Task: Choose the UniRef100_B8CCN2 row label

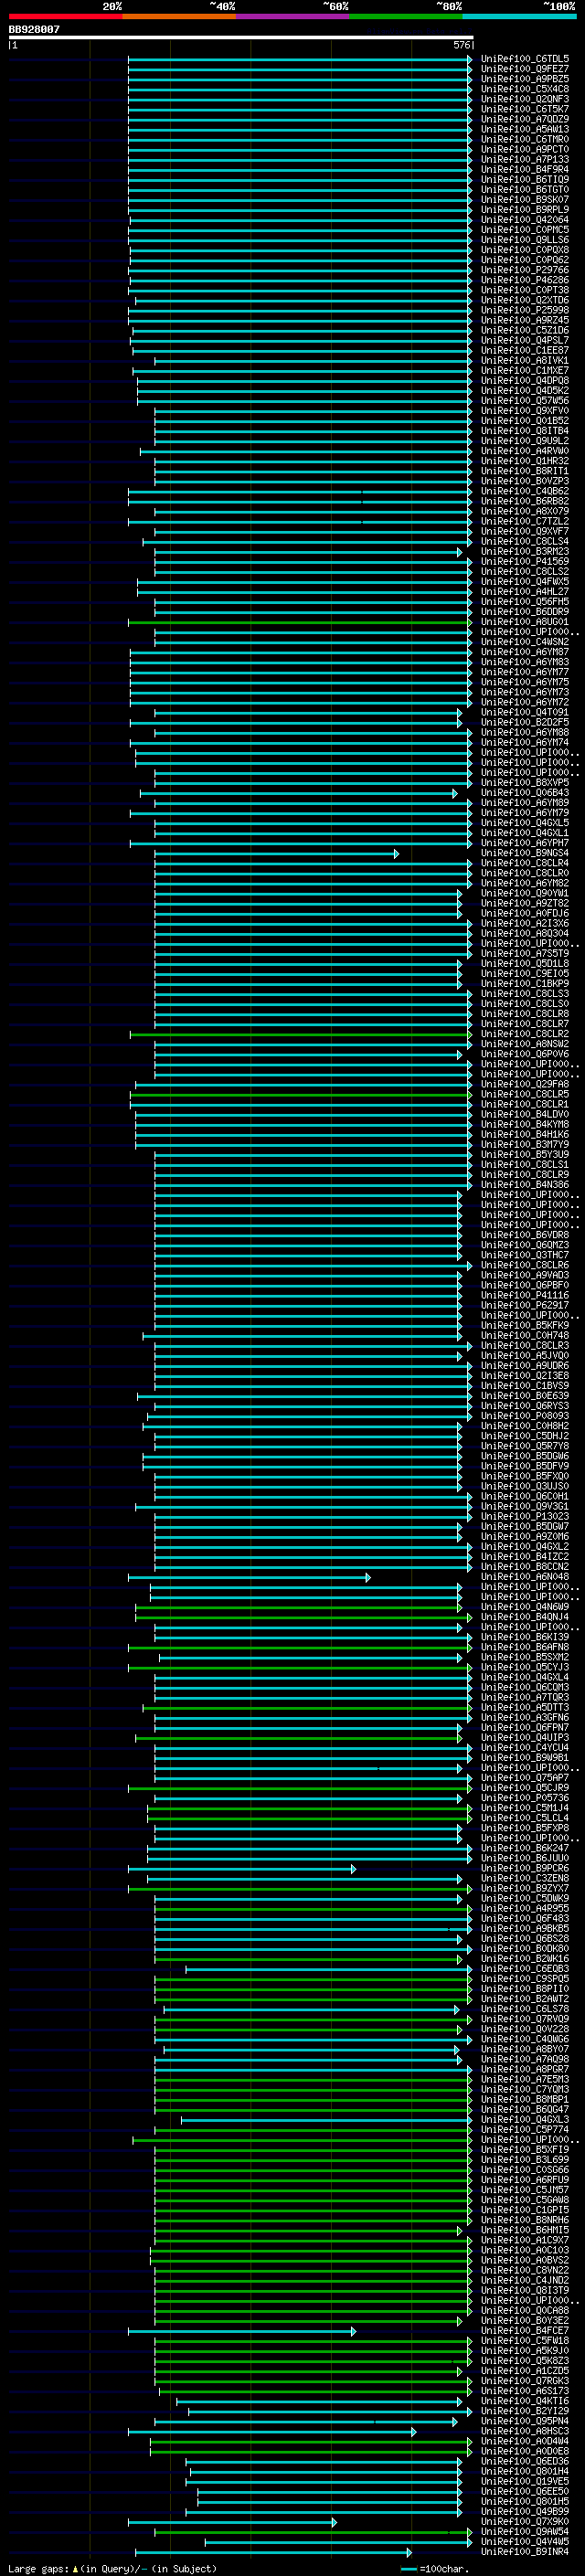Action: point(525,1567)
